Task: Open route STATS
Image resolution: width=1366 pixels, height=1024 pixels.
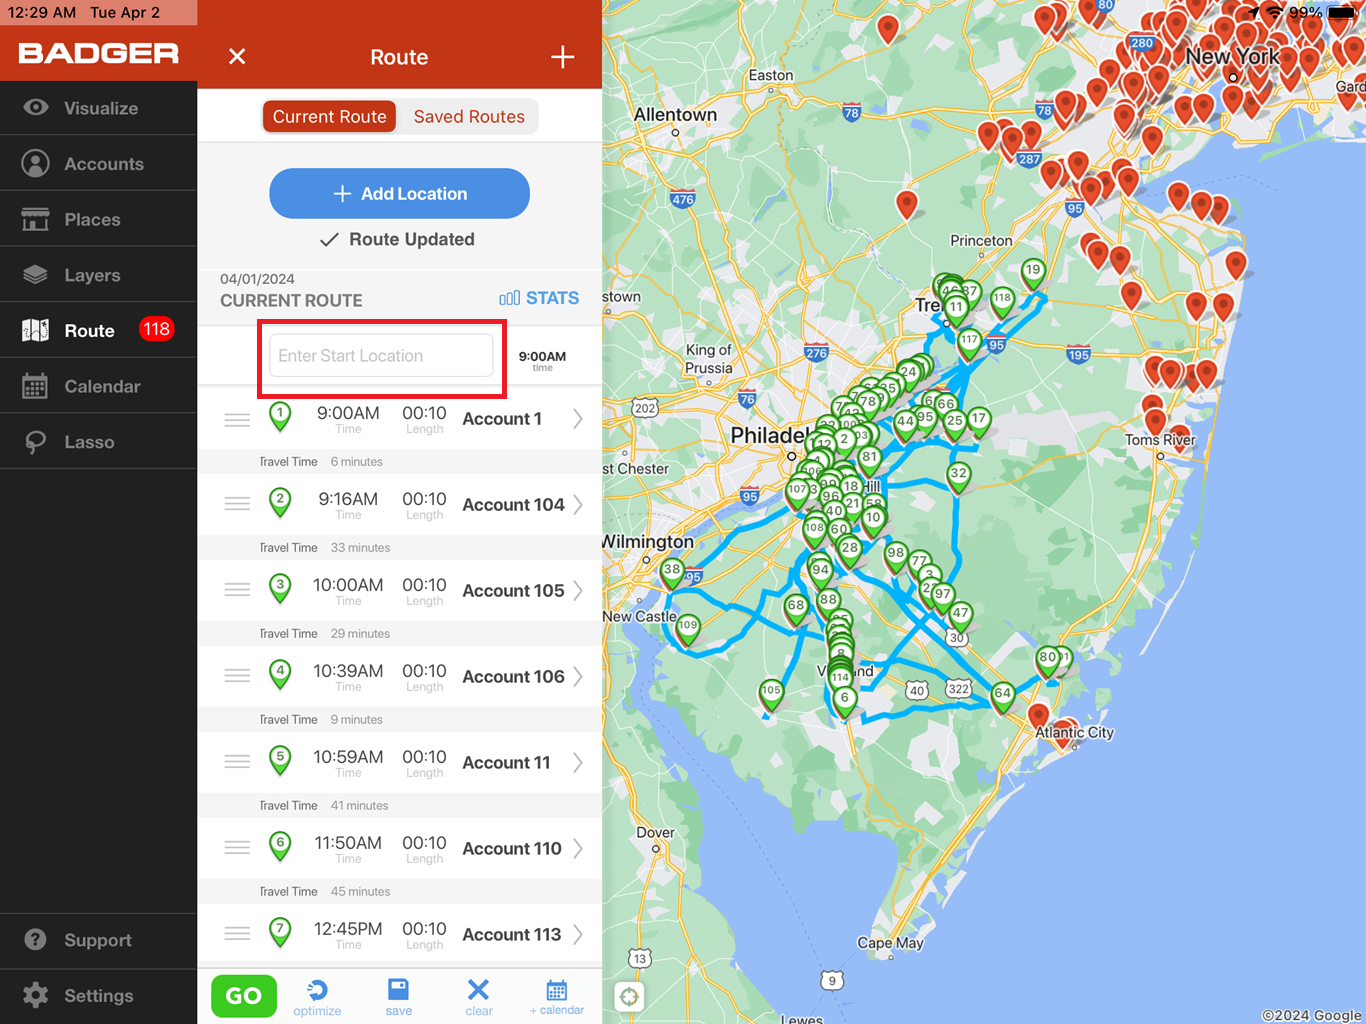Action: click(539, 298)
